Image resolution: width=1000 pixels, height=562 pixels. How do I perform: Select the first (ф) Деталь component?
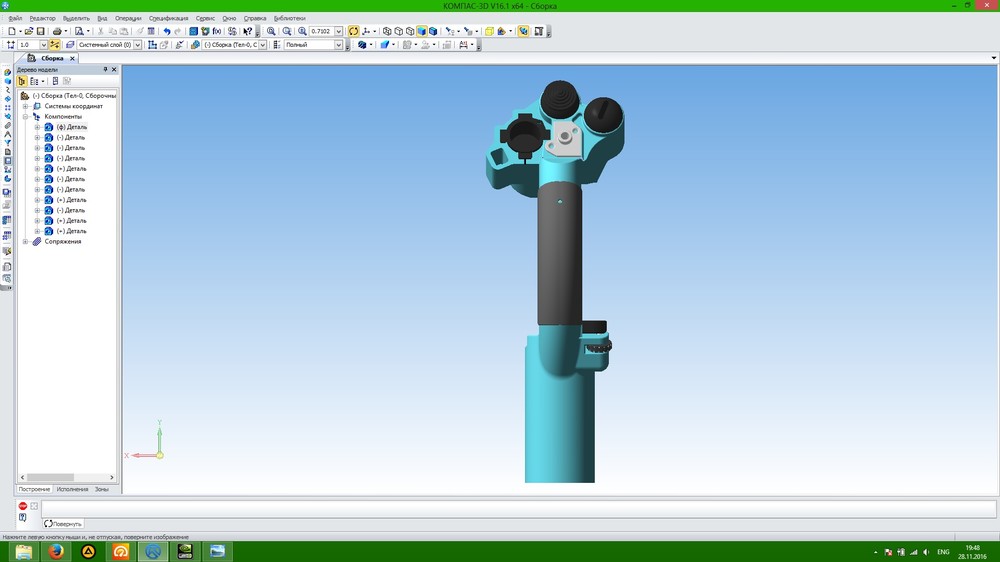72,127
